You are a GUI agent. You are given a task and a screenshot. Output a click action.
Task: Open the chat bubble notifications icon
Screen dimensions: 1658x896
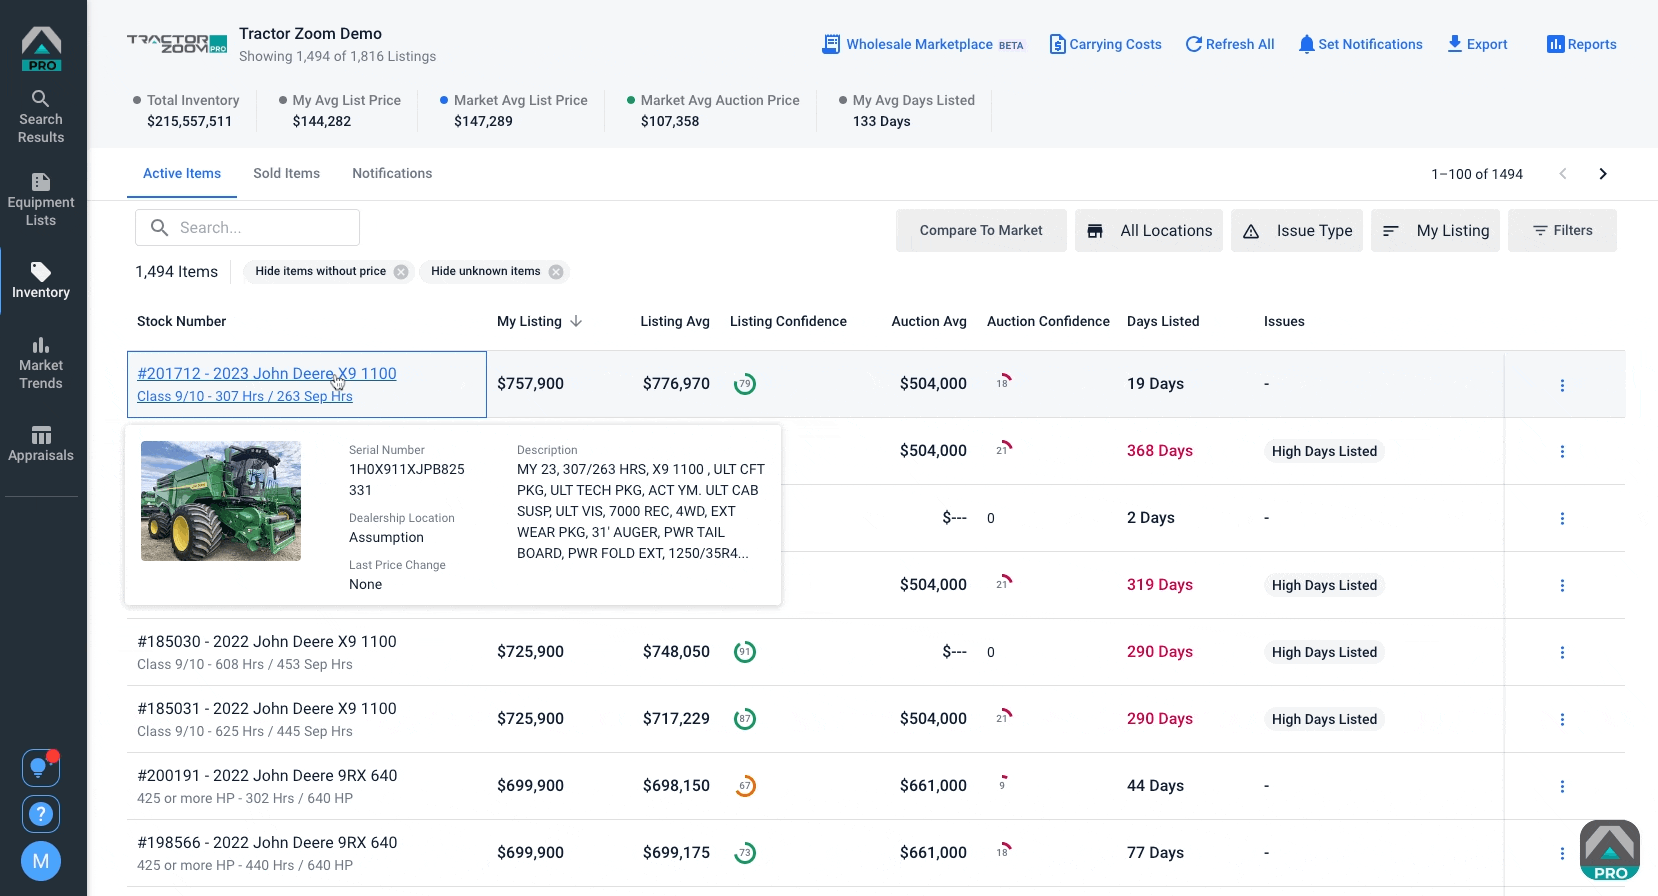pos(41,768)
